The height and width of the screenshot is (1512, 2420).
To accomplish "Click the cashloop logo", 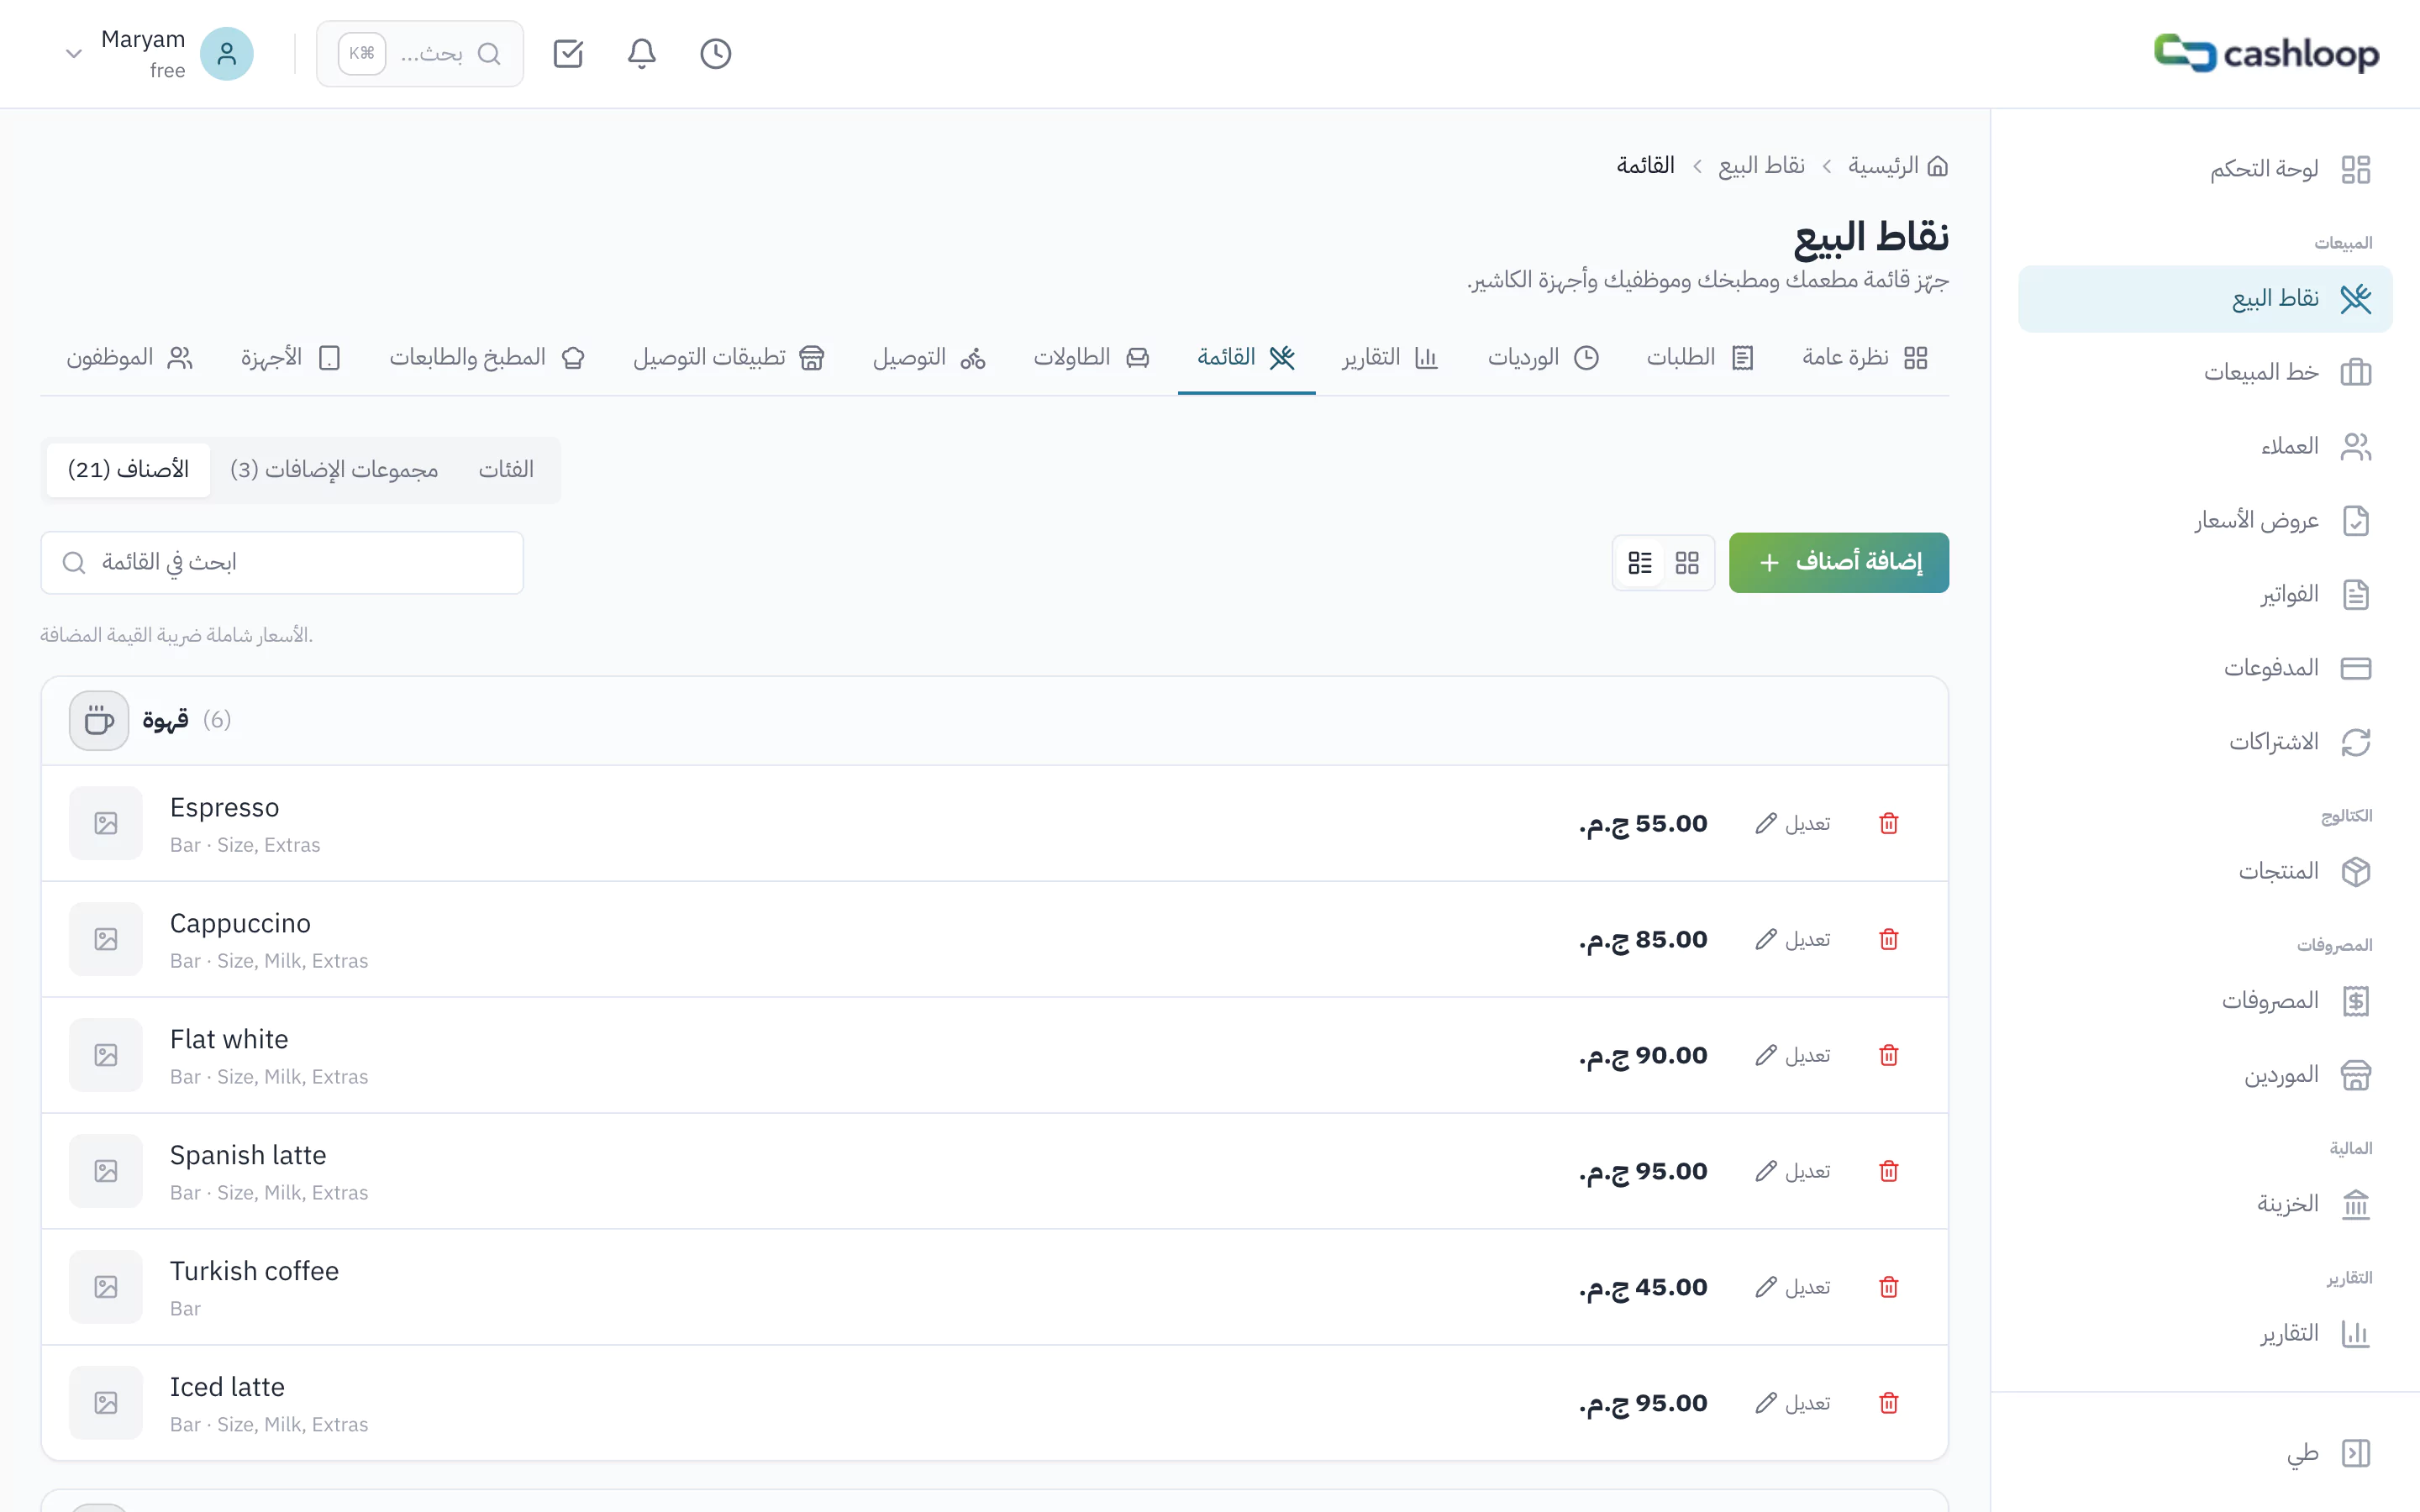I will [2266, 53].
